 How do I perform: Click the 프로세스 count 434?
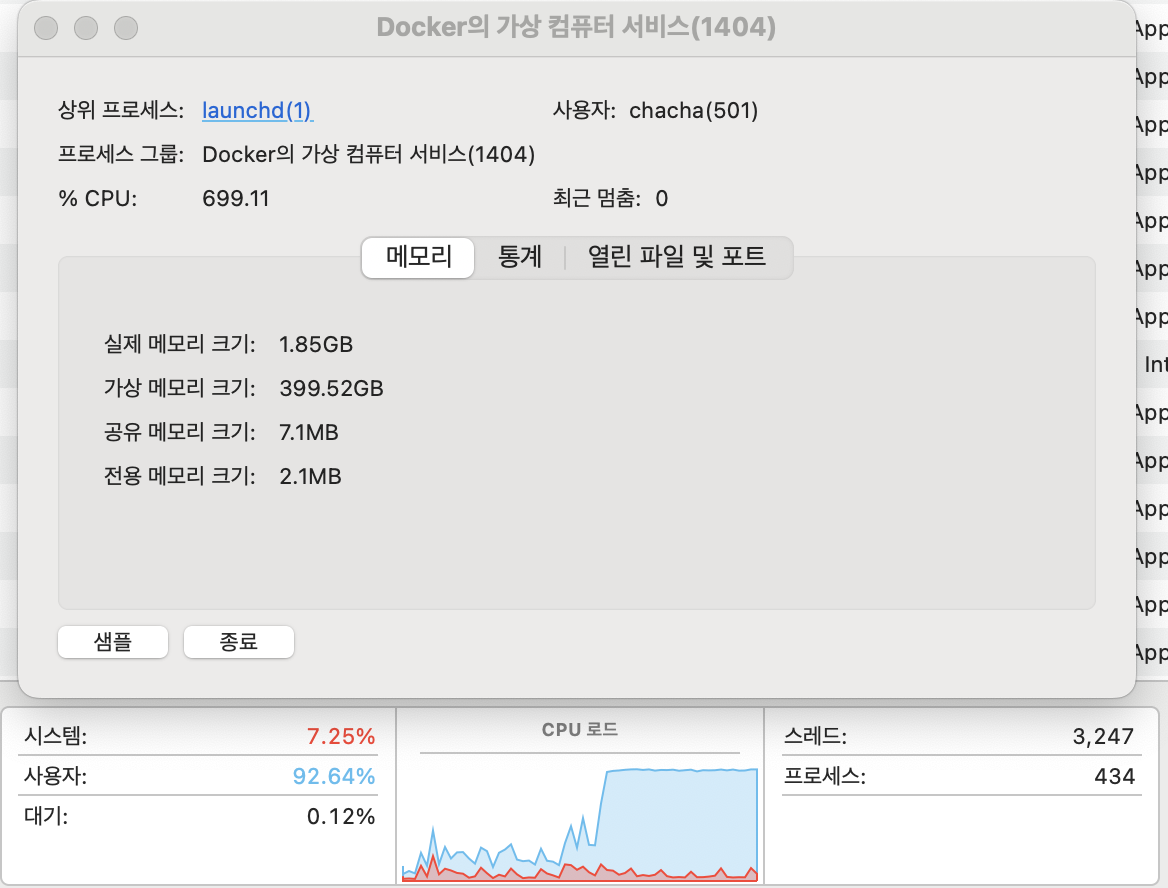click(1114, 776)
